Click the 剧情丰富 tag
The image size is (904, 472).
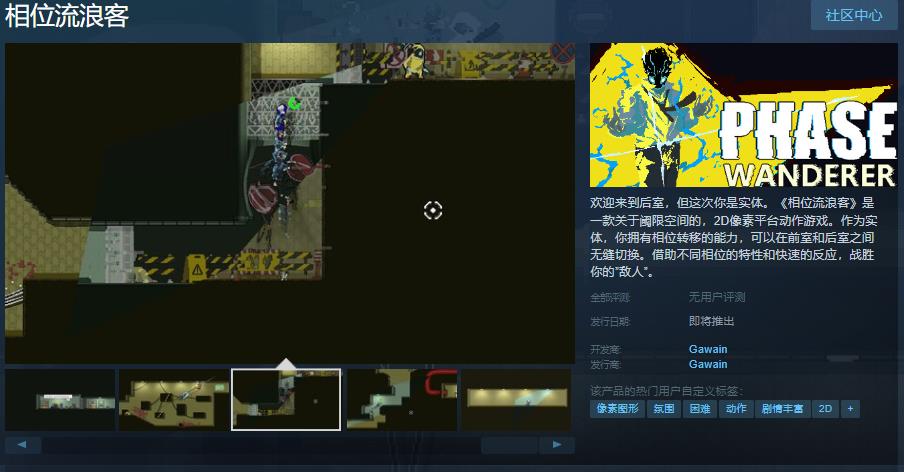pyautogui.click(x=782, y=409)
